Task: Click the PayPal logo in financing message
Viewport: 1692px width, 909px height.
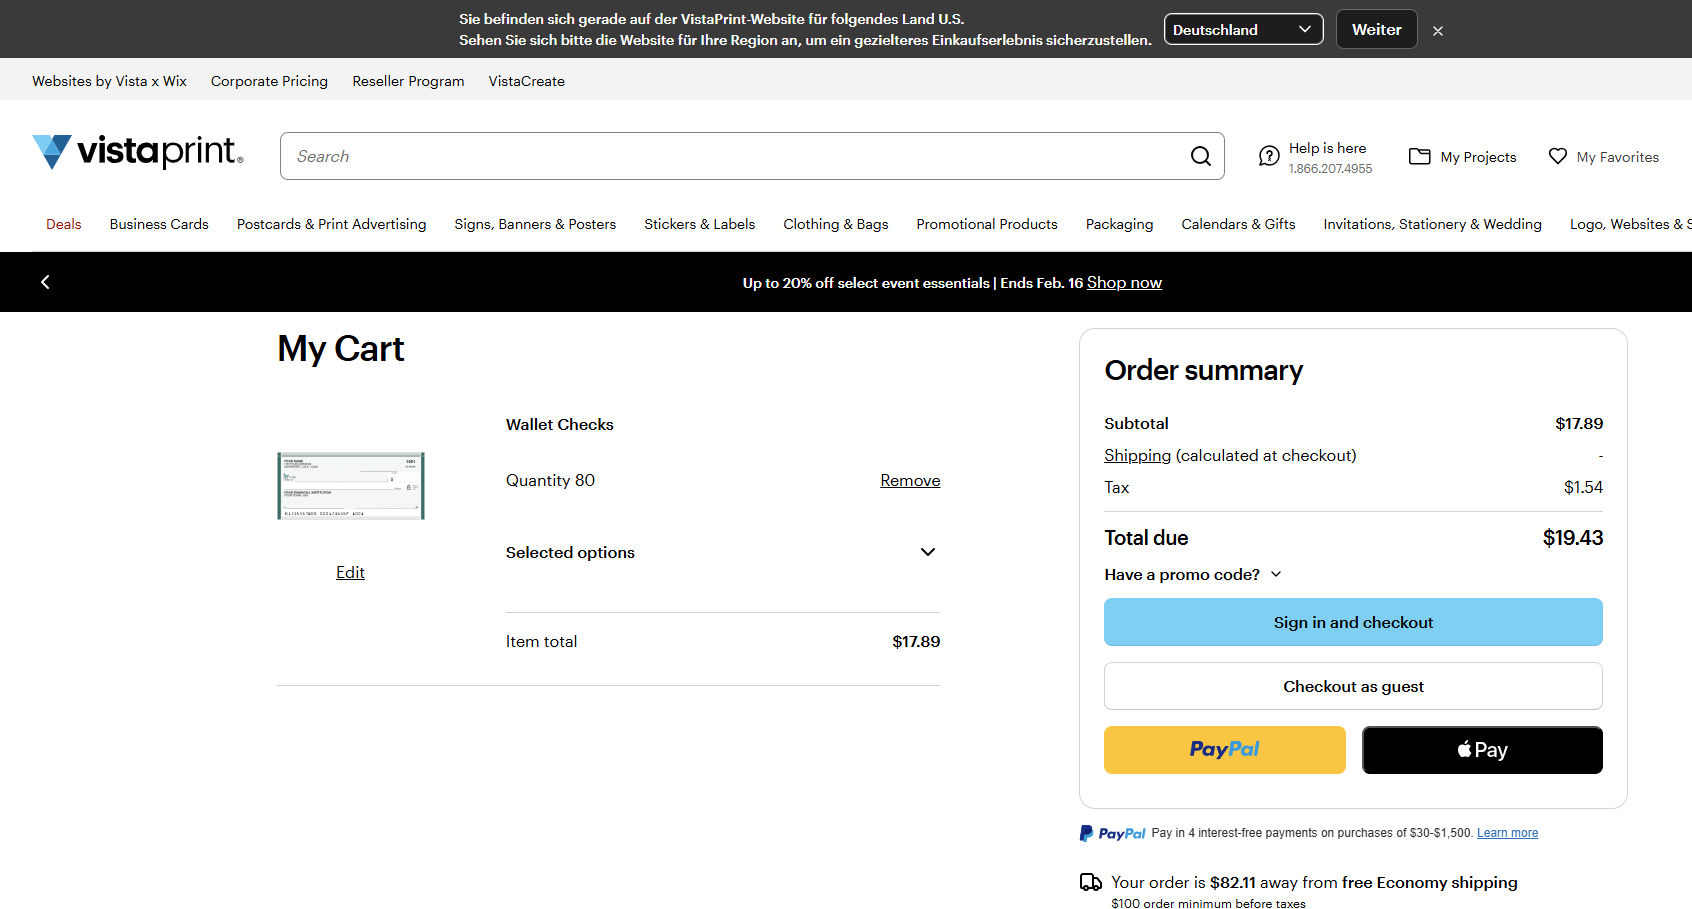Action: [x=1113, y=833]
